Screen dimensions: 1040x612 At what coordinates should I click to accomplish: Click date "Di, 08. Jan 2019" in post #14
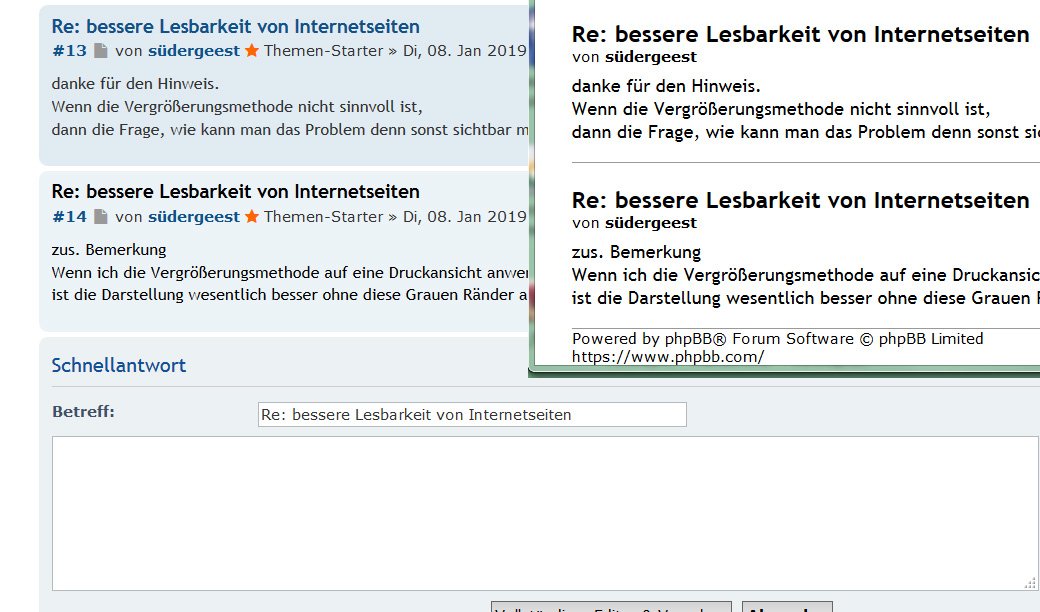(464, 216)
